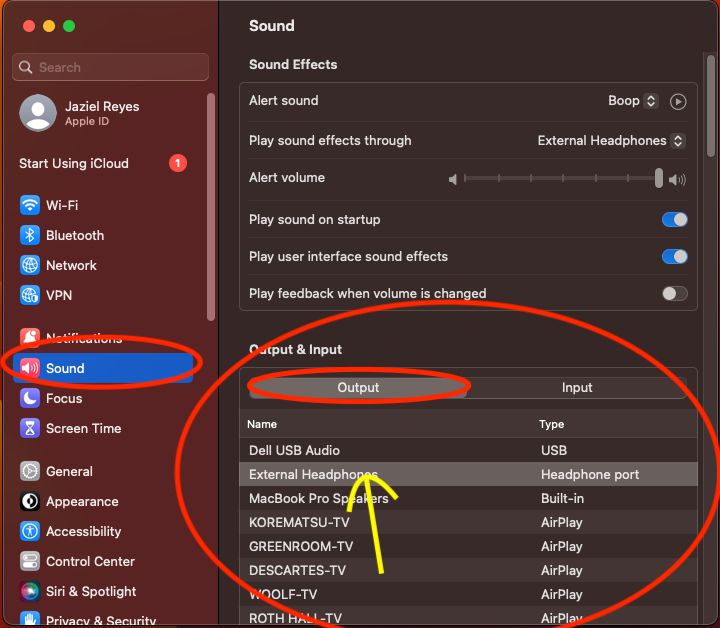
Task: Enable feedback when volume is changed
Action: coord(675,293)
